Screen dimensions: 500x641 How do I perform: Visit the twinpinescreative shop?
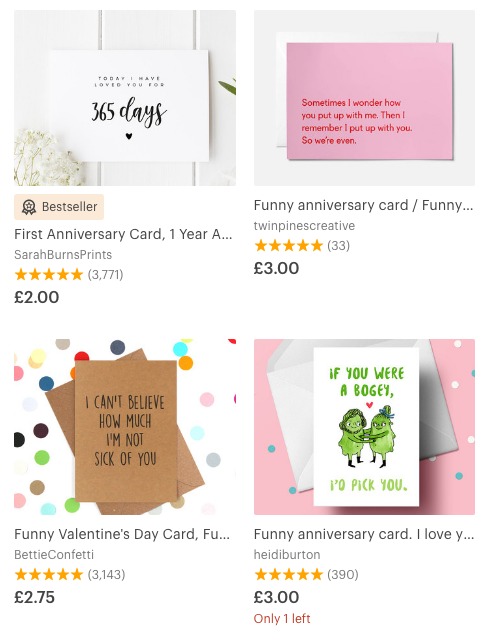pos(304,226)
